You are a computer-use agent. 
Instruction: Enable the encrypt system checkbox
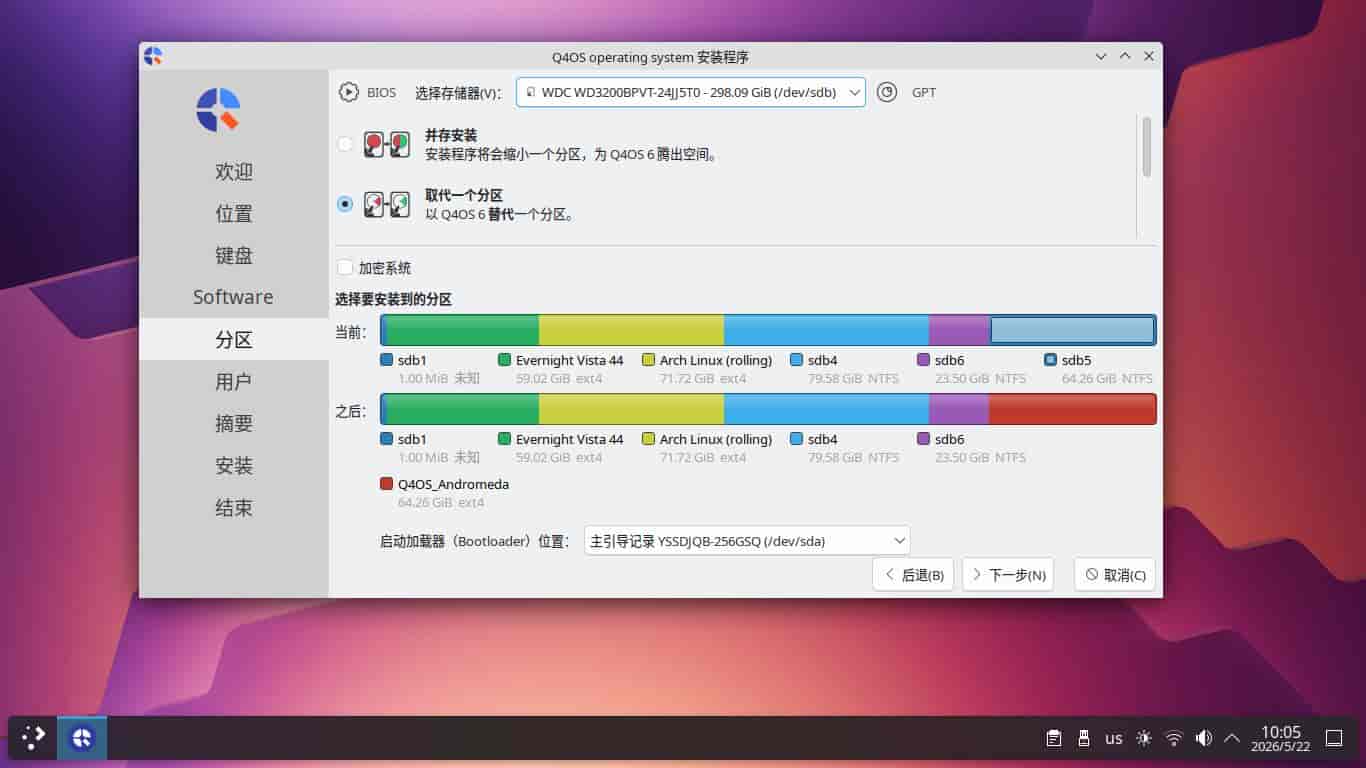[345, 268]
